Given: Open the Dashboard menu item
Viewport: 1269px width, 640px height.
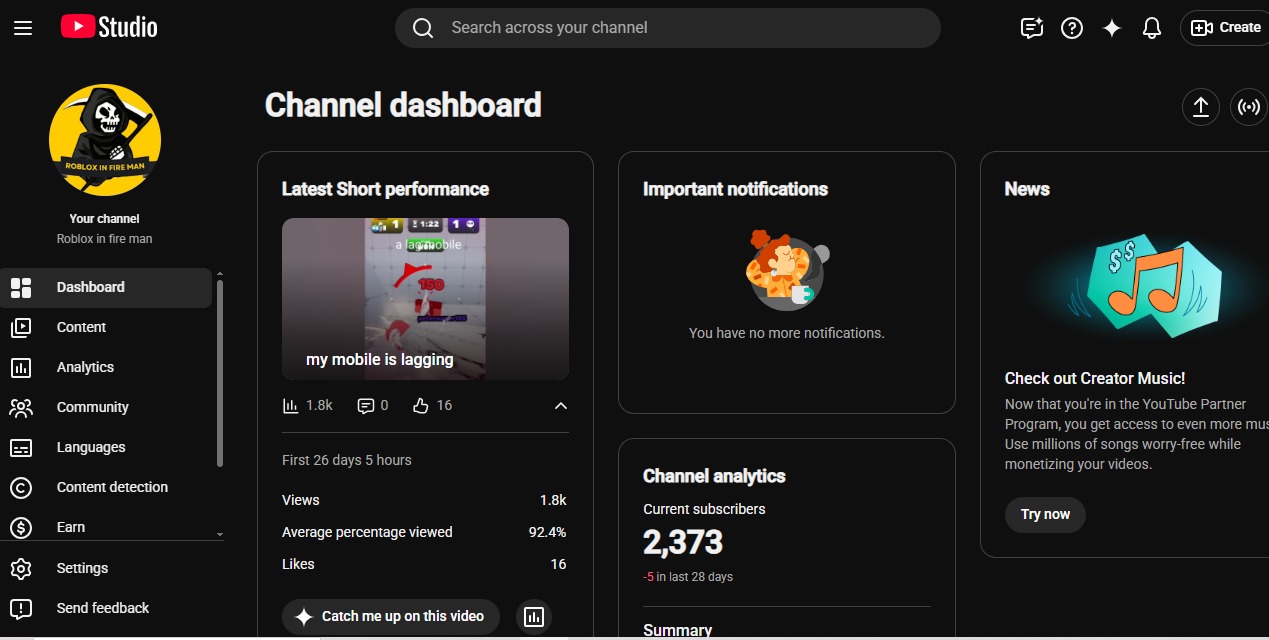Looking at the screenshot, I should [106, 288].
